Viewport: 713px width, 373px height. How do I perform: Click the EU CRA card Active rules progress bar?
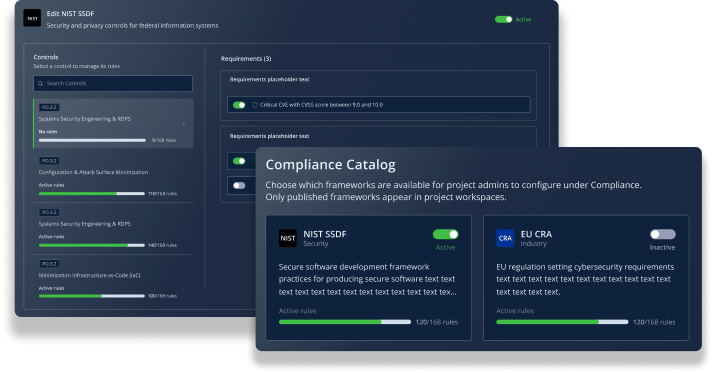point(562,322)
